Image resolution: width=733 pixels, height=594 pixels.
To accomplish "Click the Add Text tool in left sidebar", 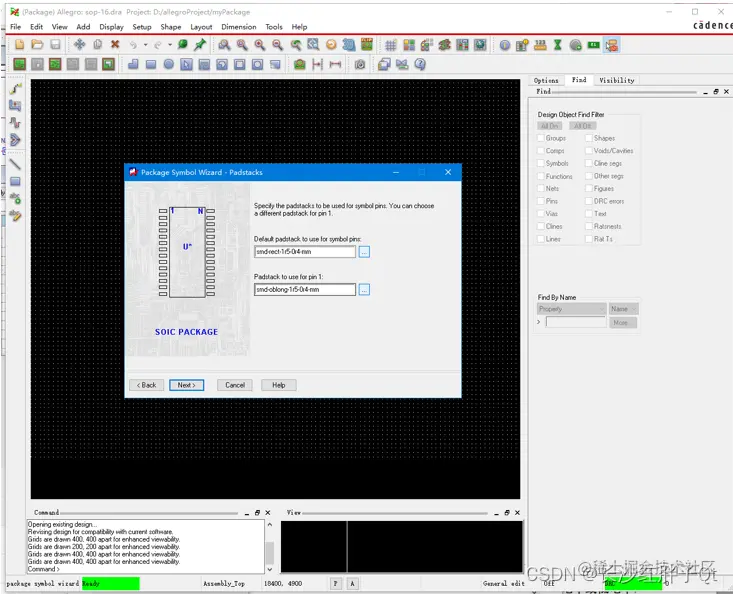I will tap(15, 198).
